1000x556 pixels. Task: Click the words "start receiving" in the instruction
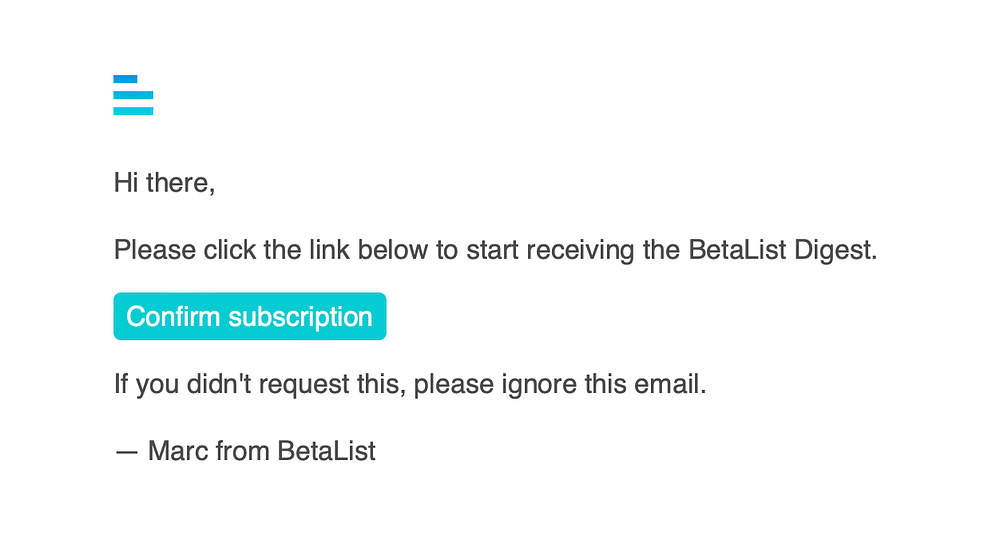pos(550,251)
